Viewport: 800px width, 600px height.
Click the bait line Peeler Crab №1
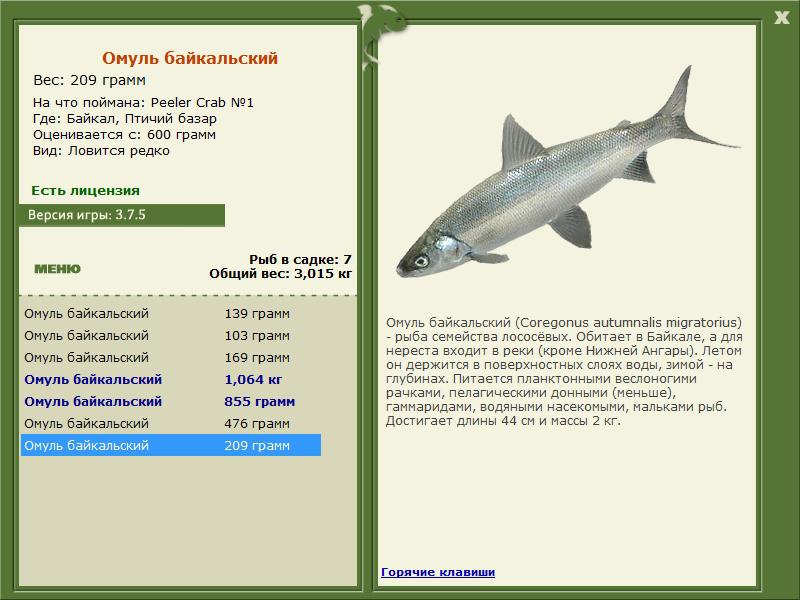[143, 103]
